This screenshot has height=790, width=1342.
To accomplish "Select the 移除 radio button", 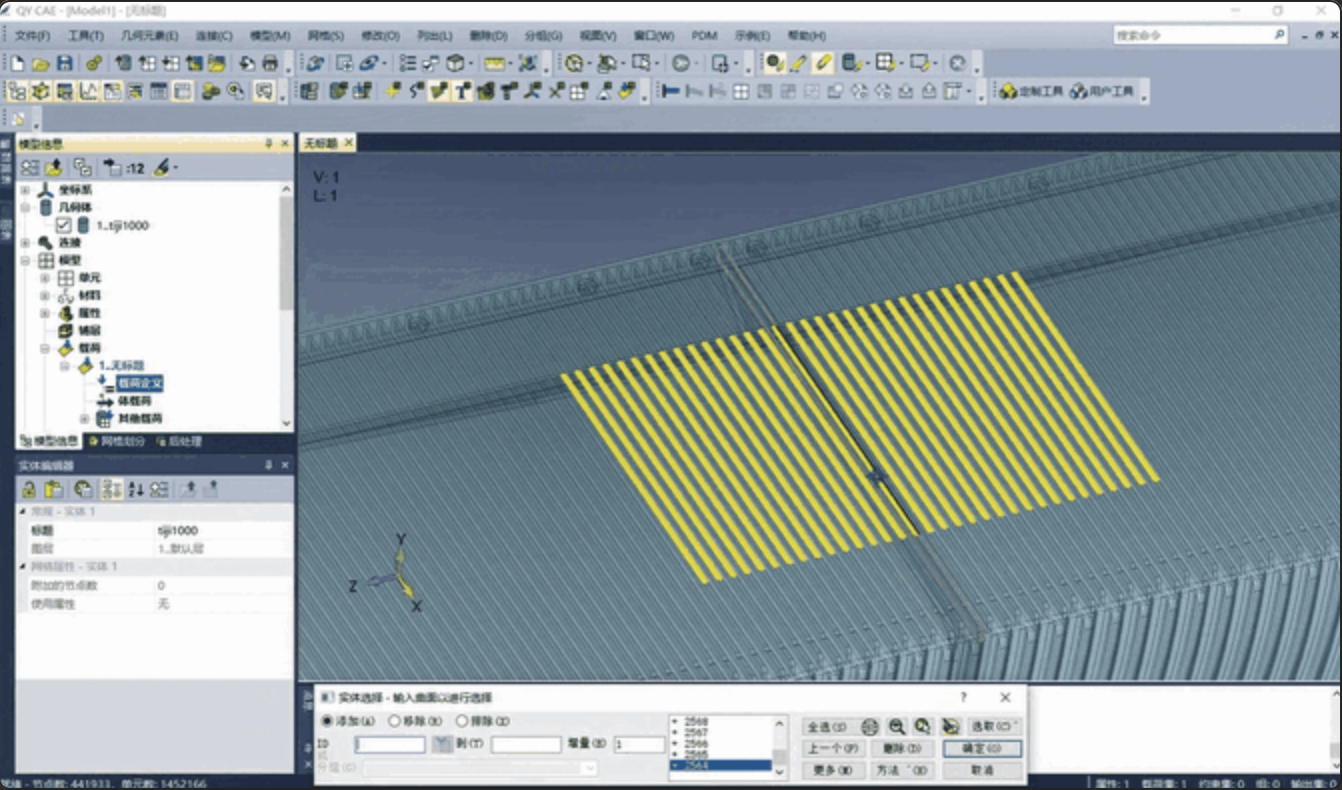I will click(394, 721).
